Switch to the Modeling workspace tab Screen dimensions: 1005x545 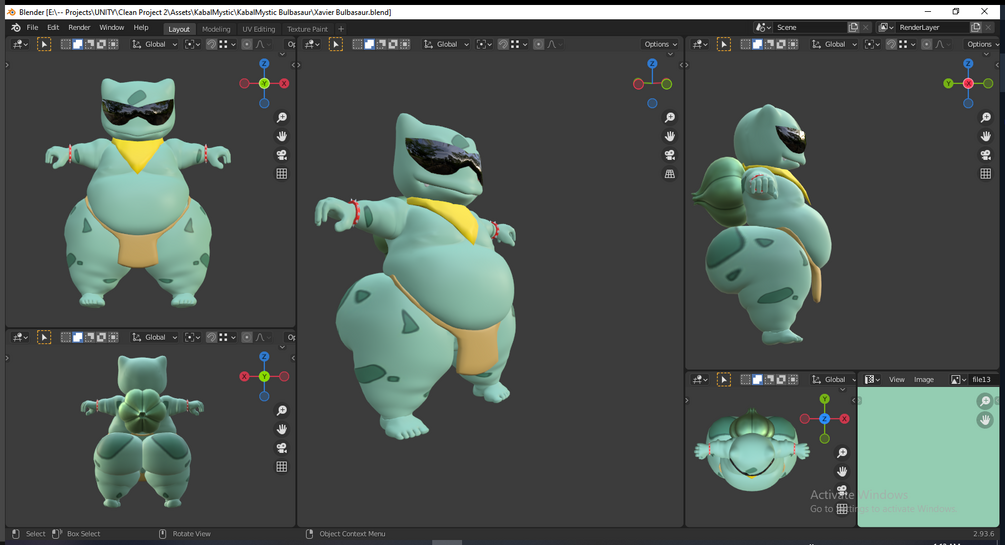[216, 29]
